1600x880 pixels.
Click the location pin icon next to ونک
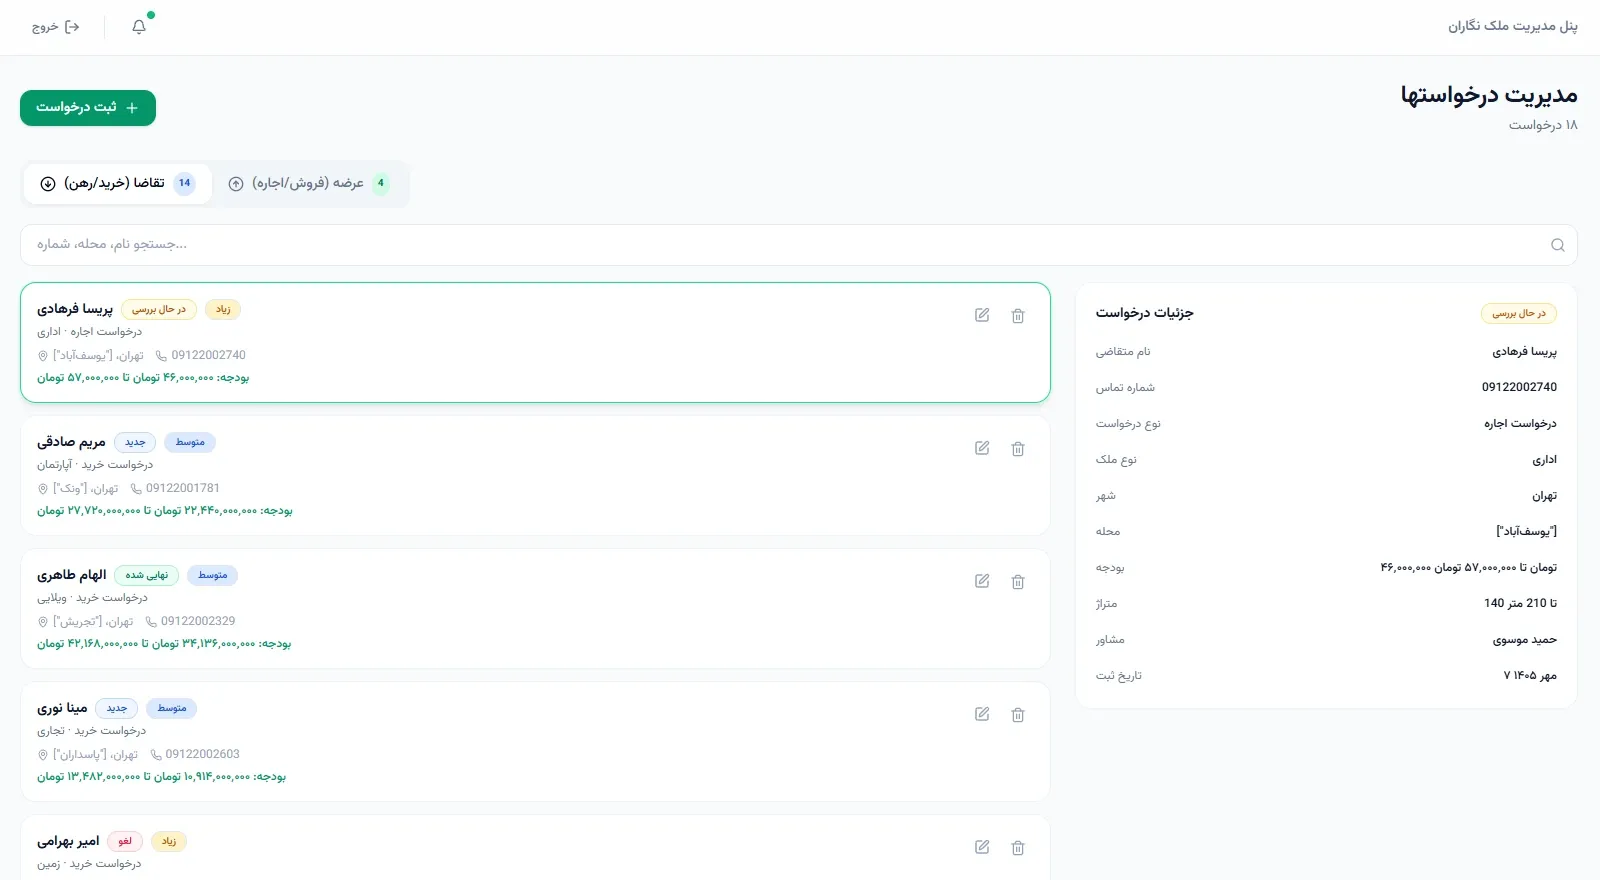(43, 489)
